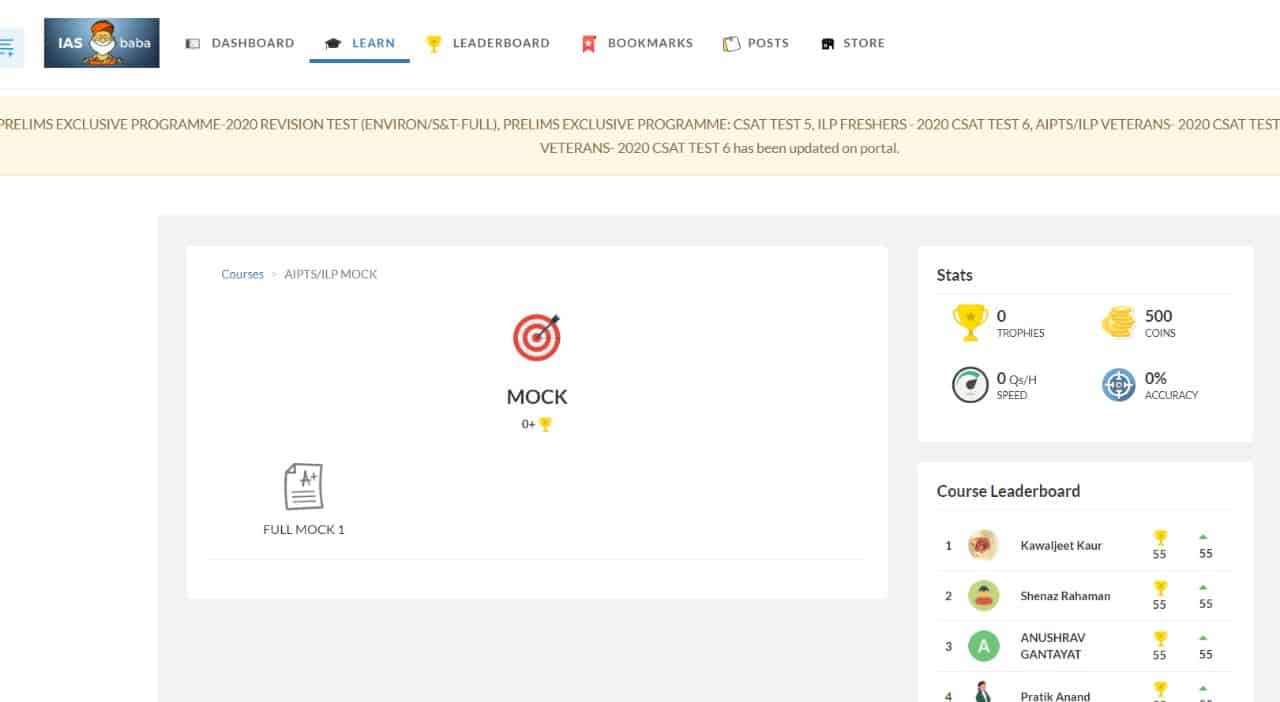Image resolution: width=1280 pixels, height=702 pixels.
Task: Click trophy icon in Kawaljeet Kaur row
Action: (1160, 538)
